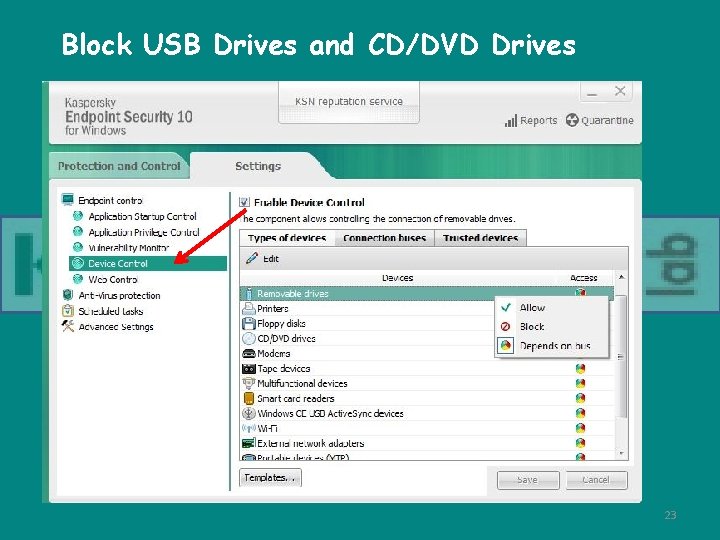Sort by the Access column header
The width and height of the screenshot is (720, 540).
584,278
